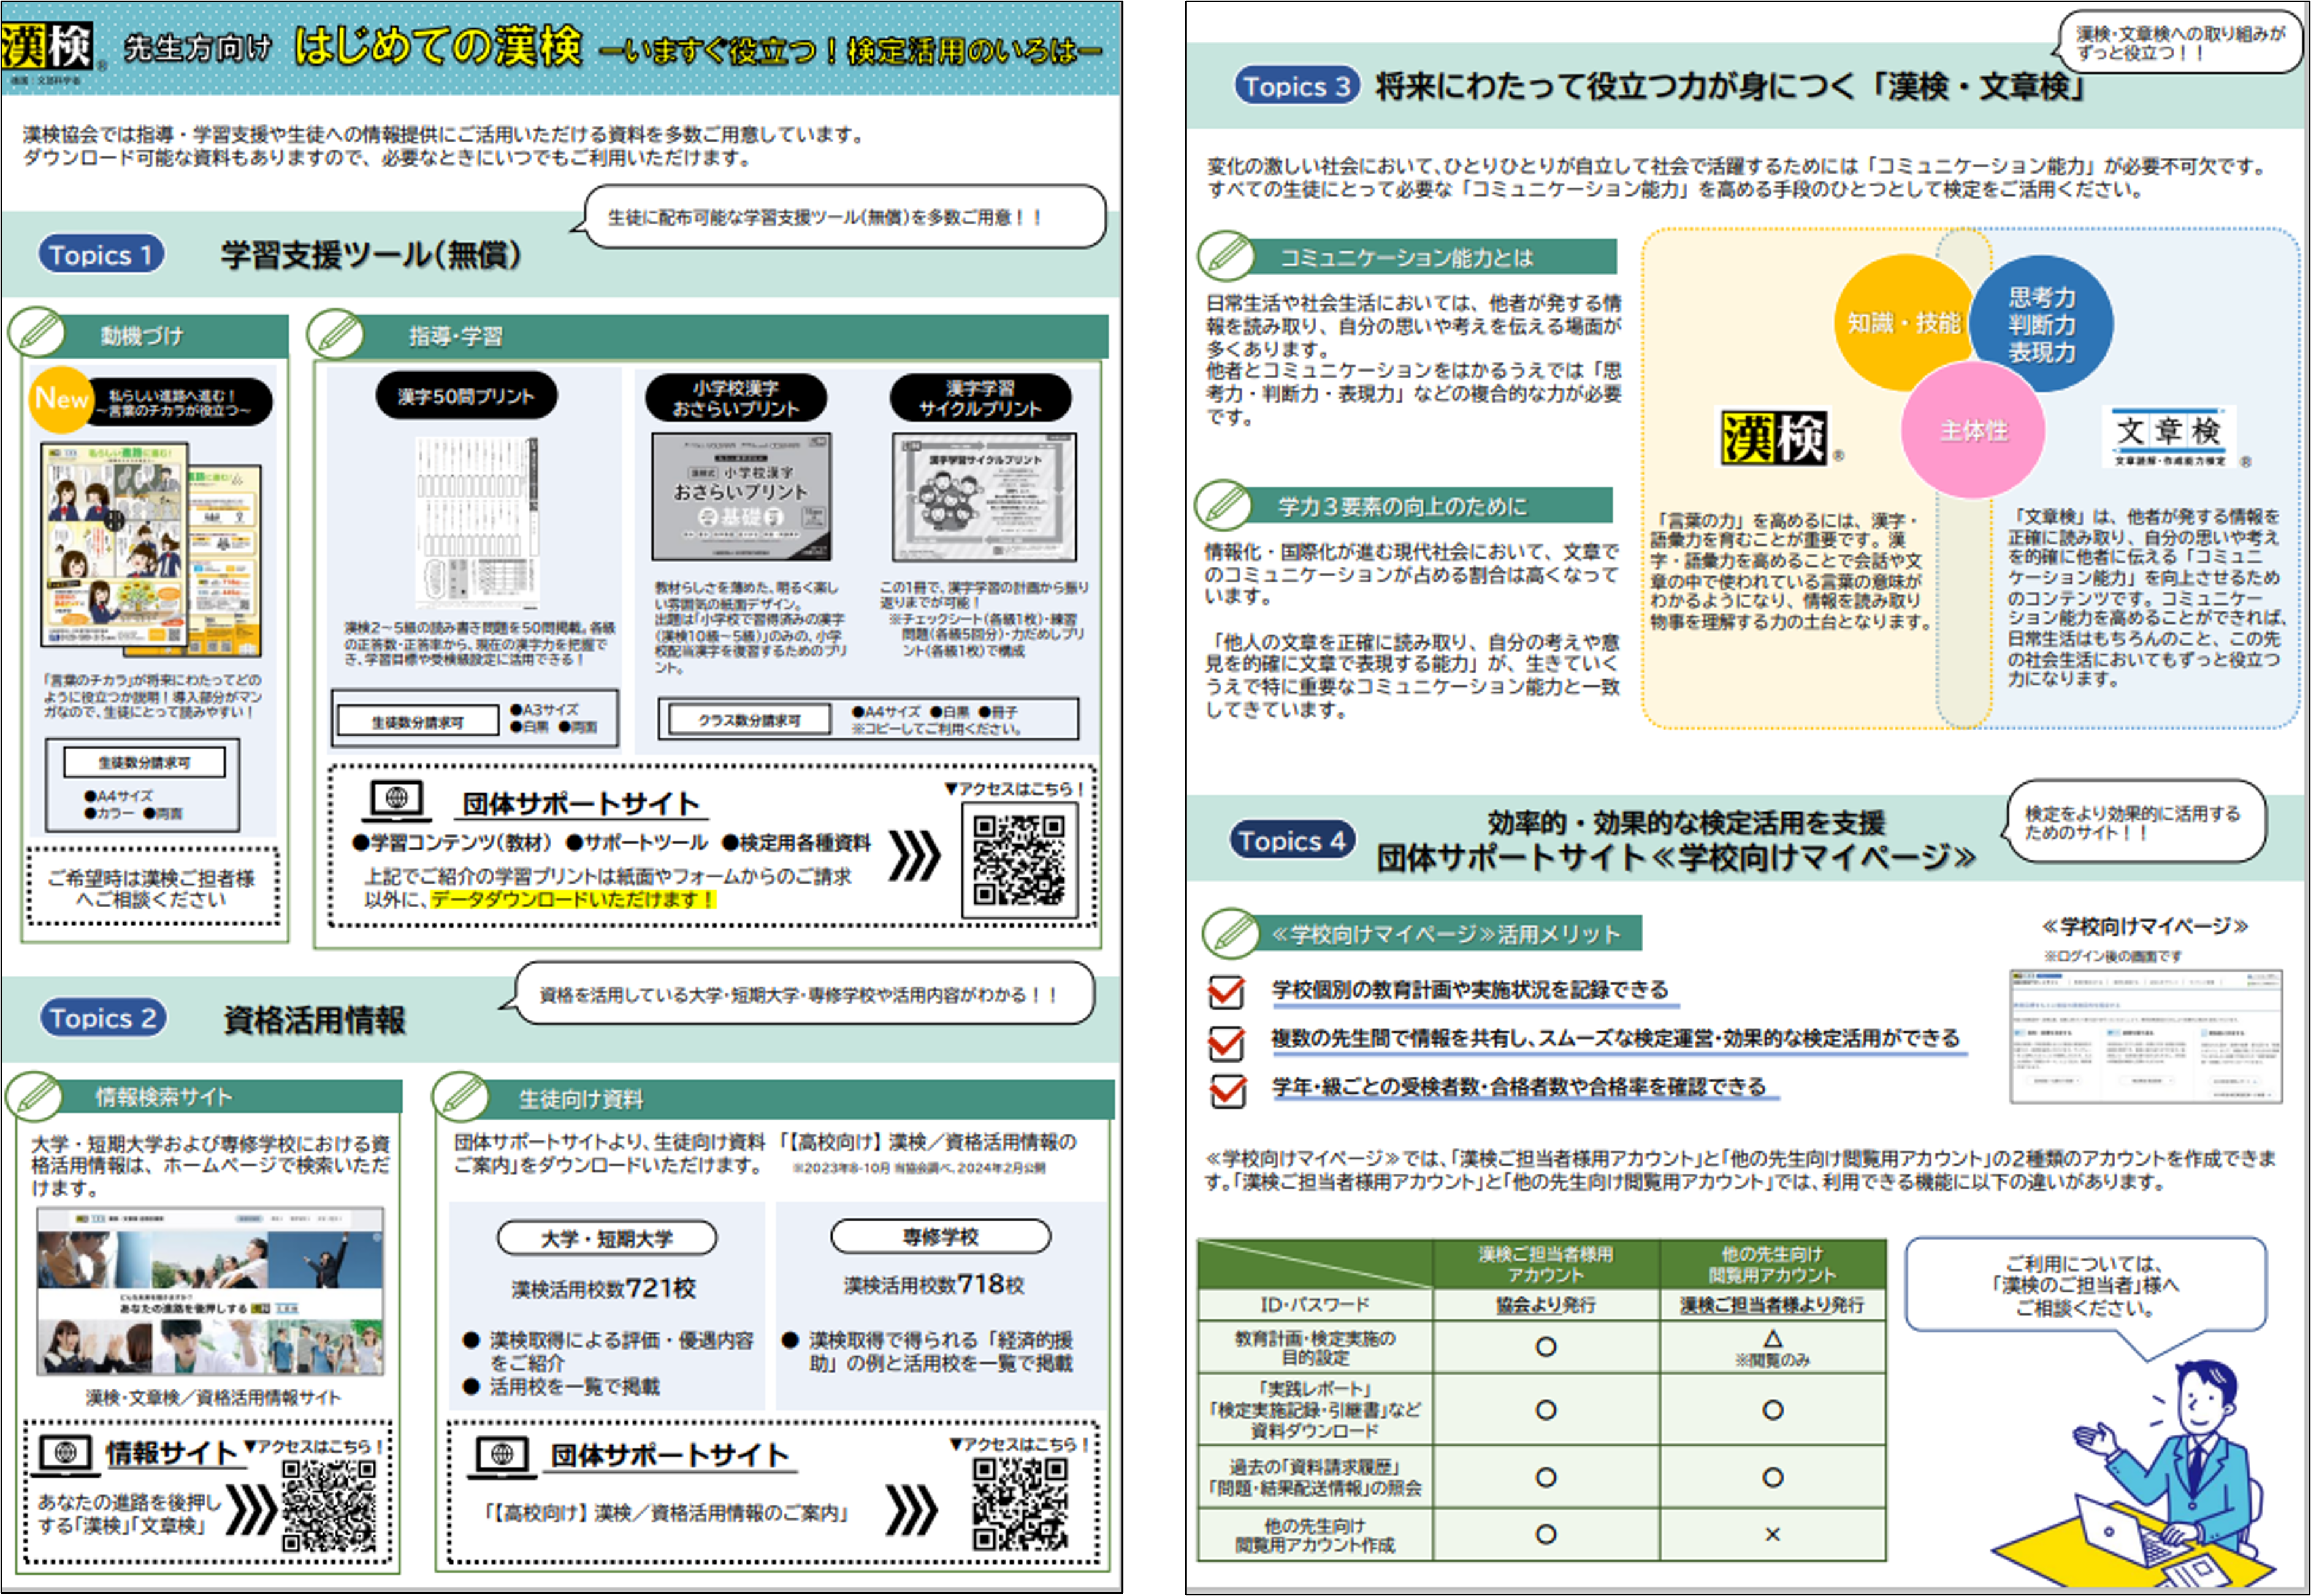Click the QR code in the 情報サイト box
This screenshot has width=2311, height=1596.
tap(330, 1505)
